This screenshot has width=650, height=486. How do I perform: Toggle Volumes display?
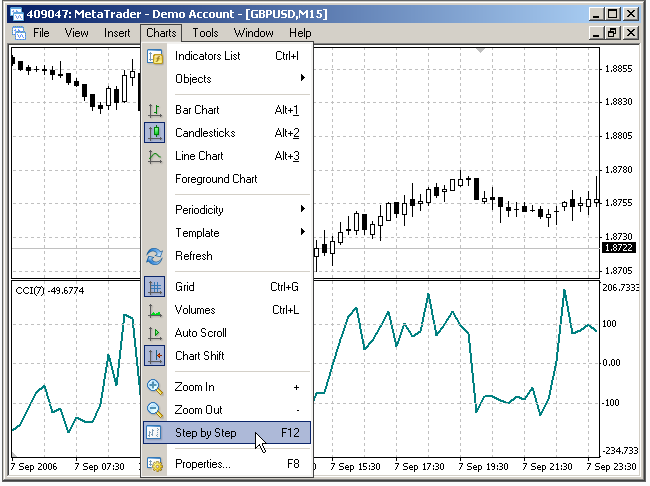[227, 310]
